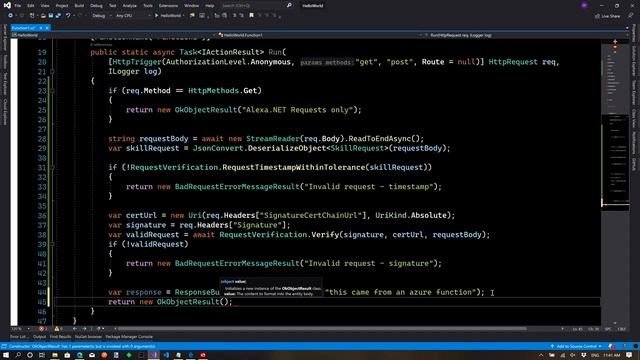Click the OkObjectResult text on line 45
The height and width of the screenshot is (360, 640).
188,302
